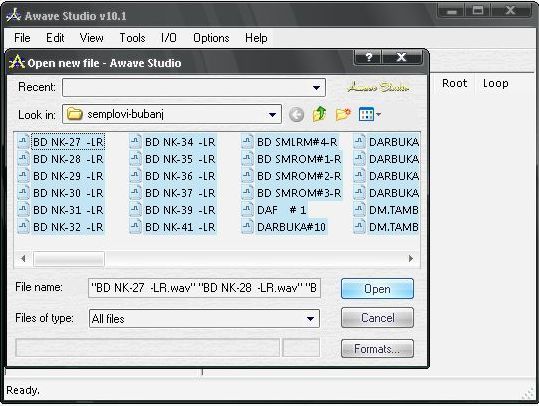Close the Open new file dialog
Screen dimensions: 539x406
[x=401, y=57]
